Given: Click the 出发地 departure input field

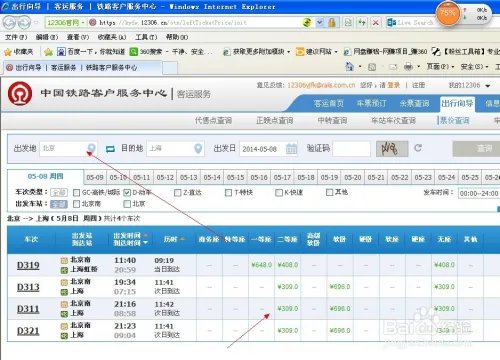Looking at the screenshot, I should coord(68,148).
